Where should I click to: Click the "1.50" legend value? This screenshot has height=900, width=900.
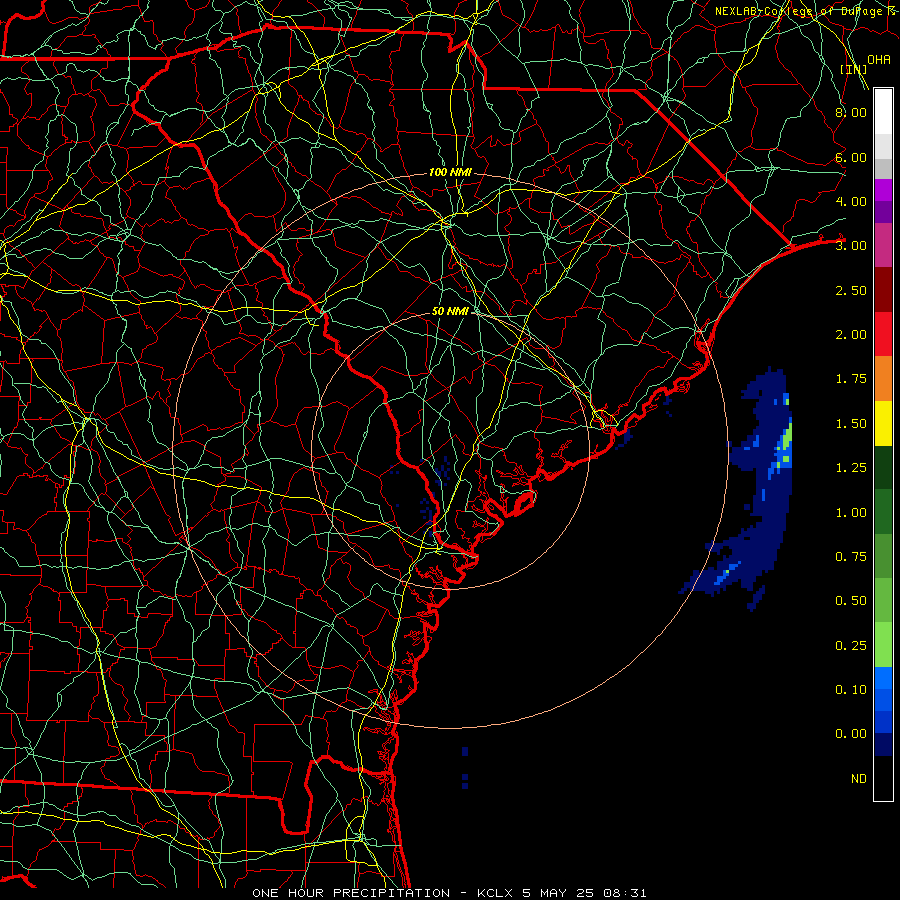coord(851,424)
